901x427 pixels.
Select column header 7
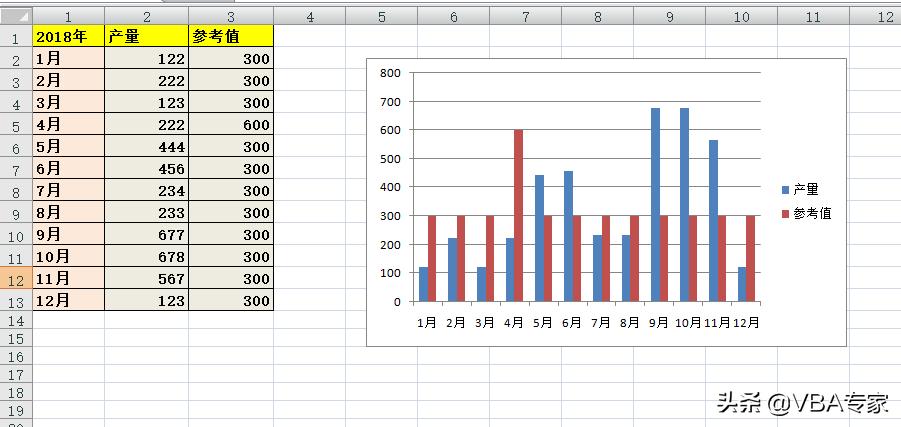pos(525,17)
